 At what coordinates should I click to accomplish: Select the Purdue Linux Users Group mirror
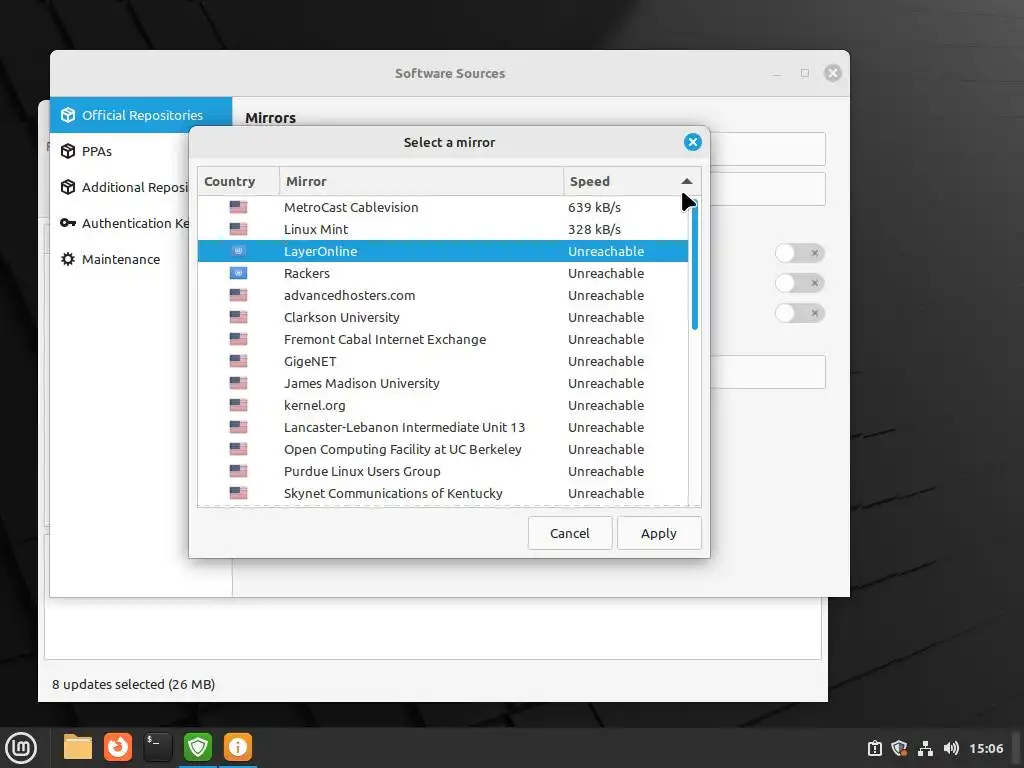(443, 472)
